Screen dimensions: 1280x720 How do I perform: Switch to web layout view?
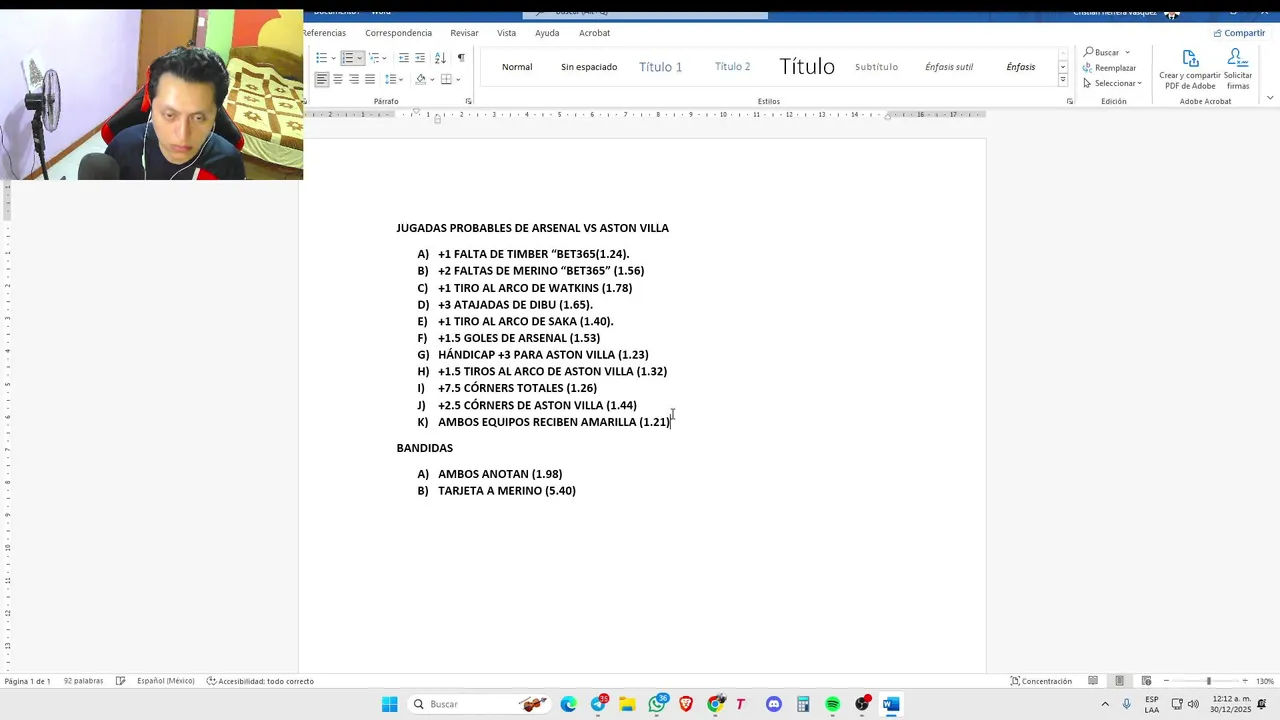(x=1146, y=681)
